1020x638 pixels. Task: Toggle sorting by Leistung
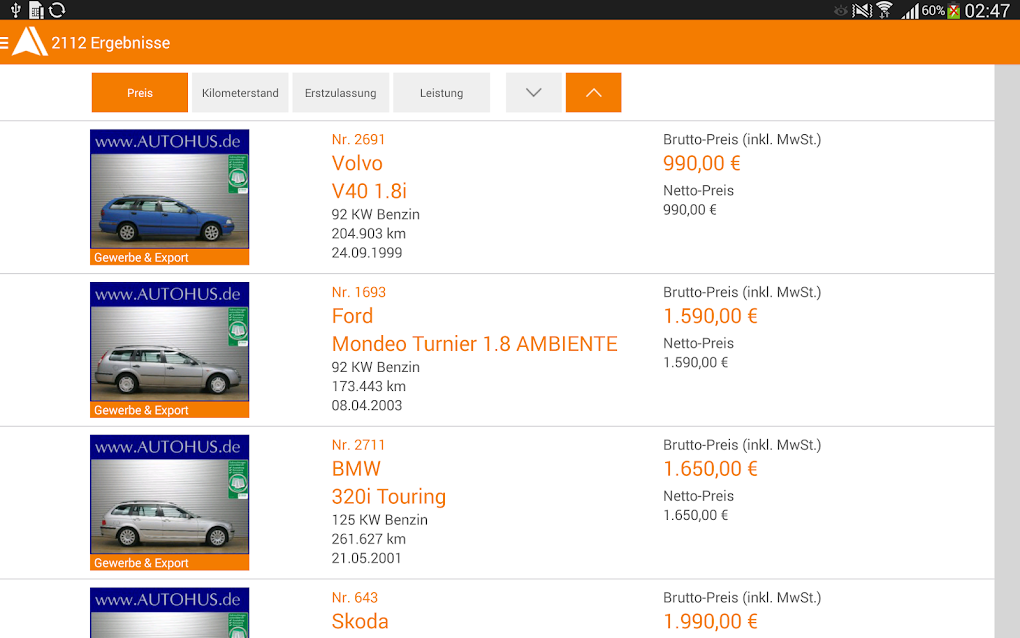(x=441, y=92)
